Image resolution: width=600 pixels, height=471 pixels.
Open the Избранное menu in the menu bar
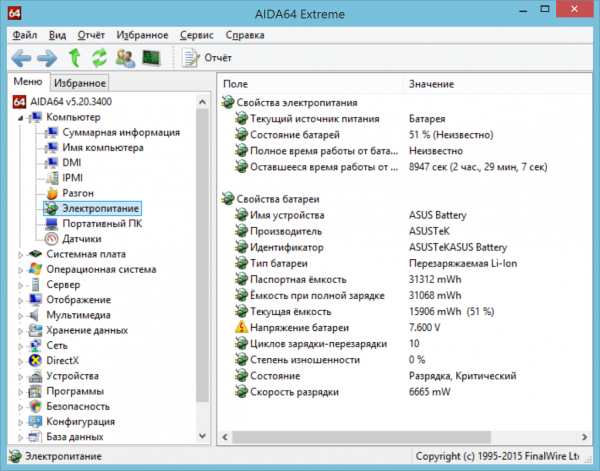point(142,35)
